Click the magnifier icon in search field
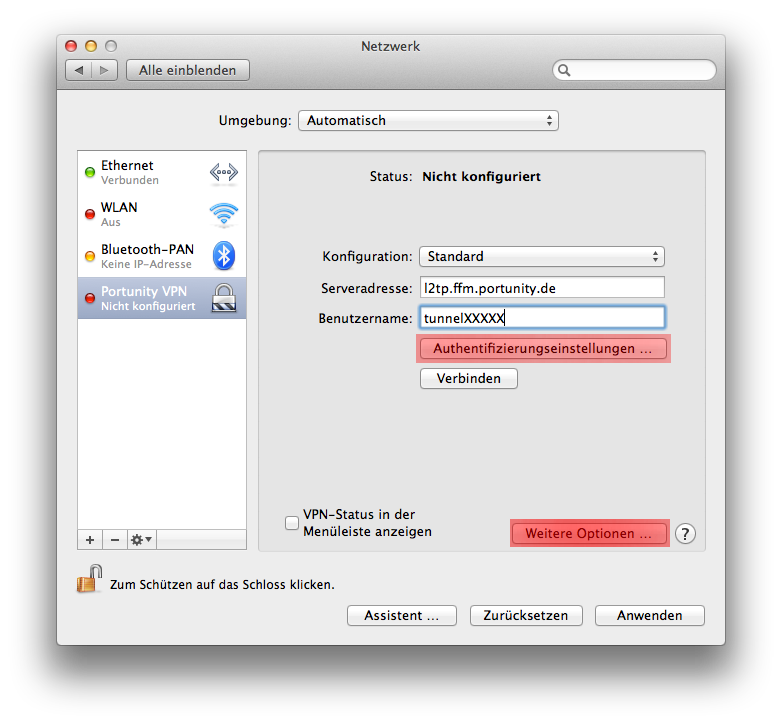The width and height of the screenshot is (782, 724). pos(565,71)
